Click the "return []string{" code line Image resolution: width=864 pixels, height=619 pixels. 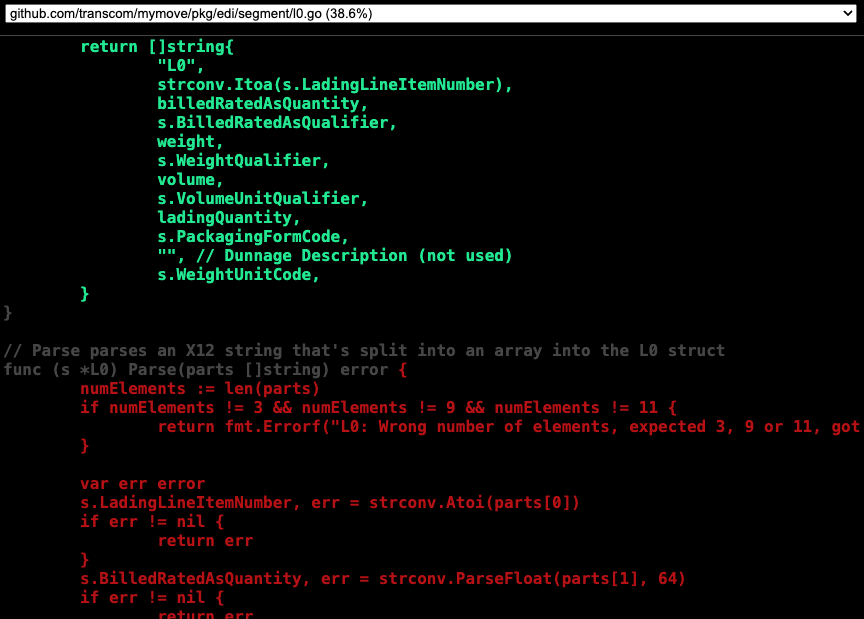point(157,47)
